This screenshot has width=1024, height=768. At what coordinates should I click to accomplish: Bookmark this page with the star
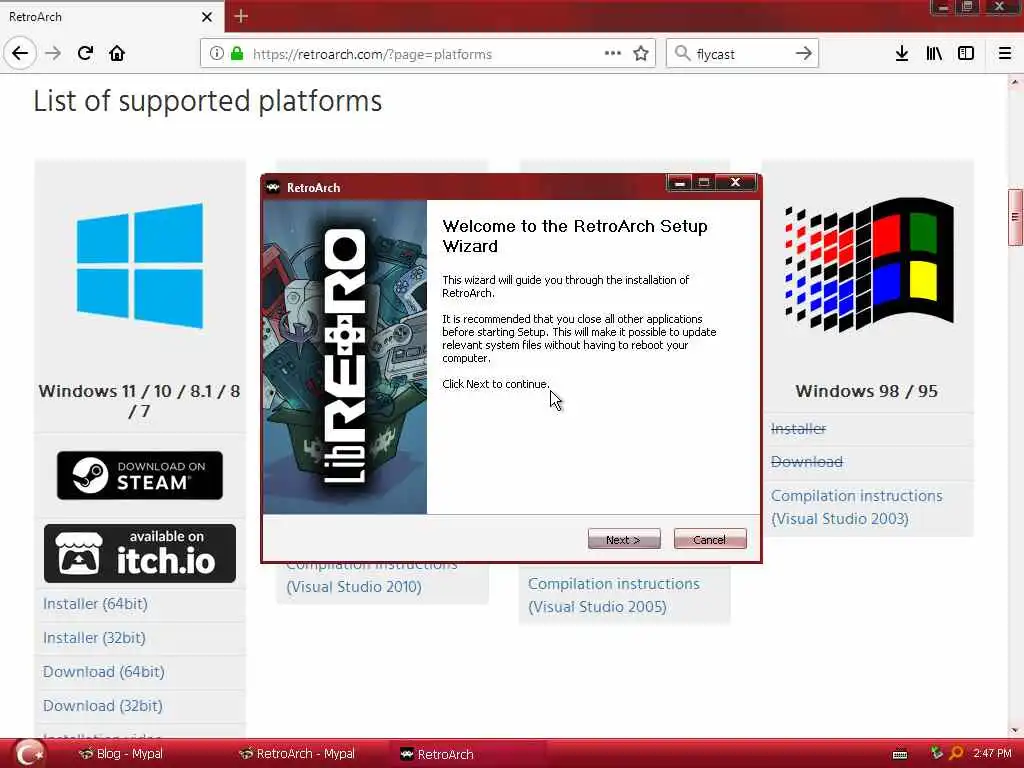641,53
